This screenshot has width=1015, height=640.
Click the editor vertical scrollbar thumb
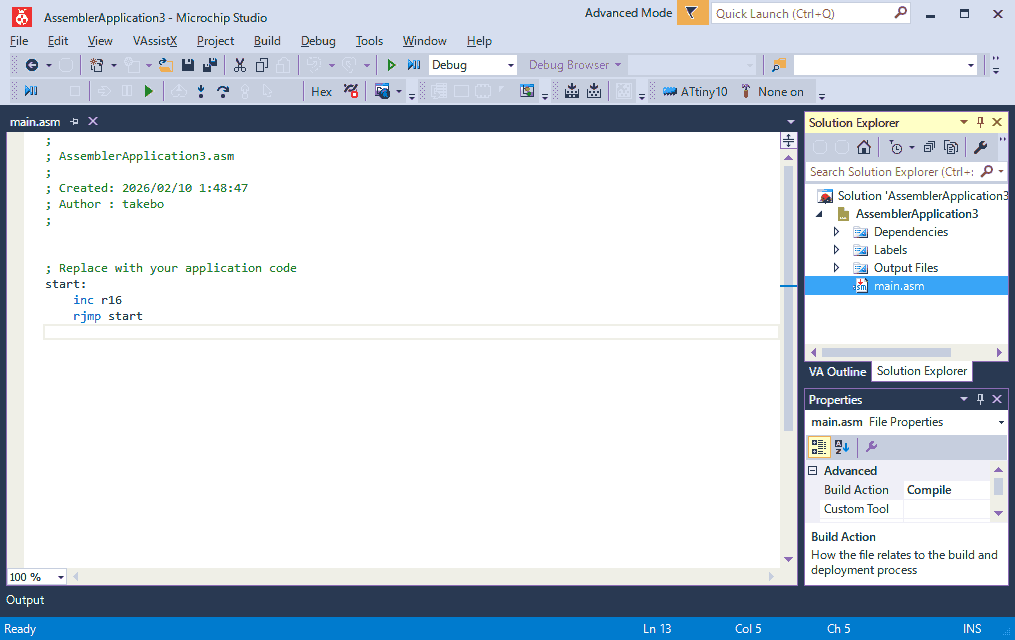tap(788, 298)
